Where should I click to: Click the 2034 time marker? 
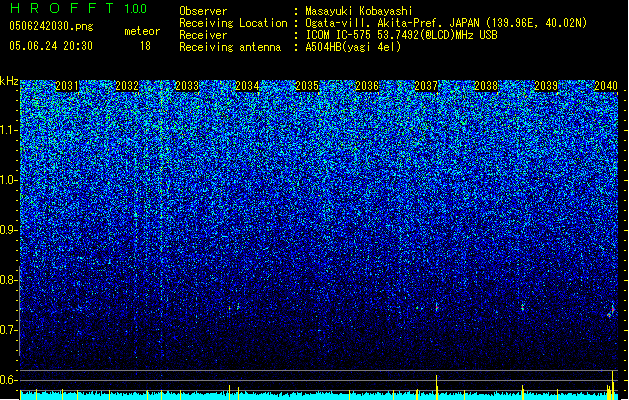click(x=247, y=86)
